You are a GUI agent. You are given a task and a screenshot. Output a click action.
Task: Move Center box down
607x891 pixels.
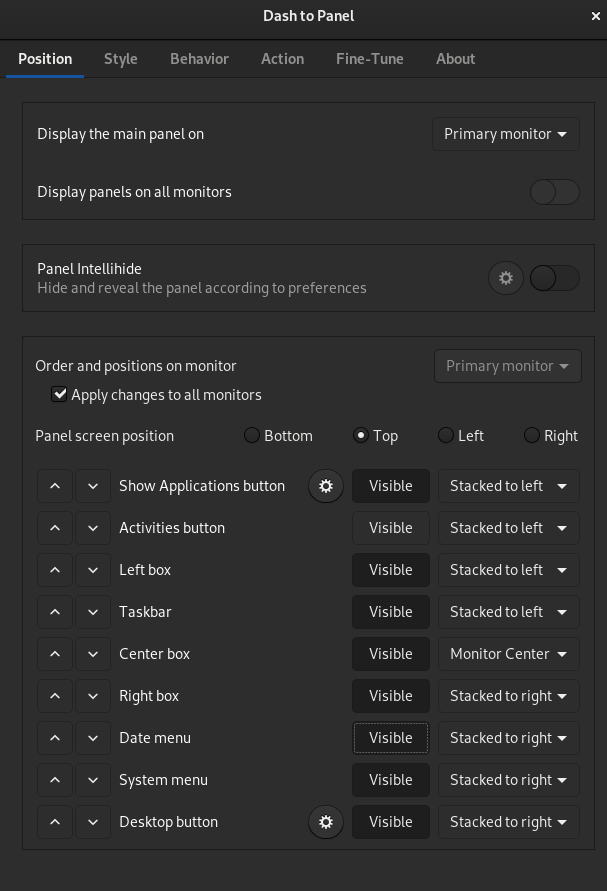point(93,654)
